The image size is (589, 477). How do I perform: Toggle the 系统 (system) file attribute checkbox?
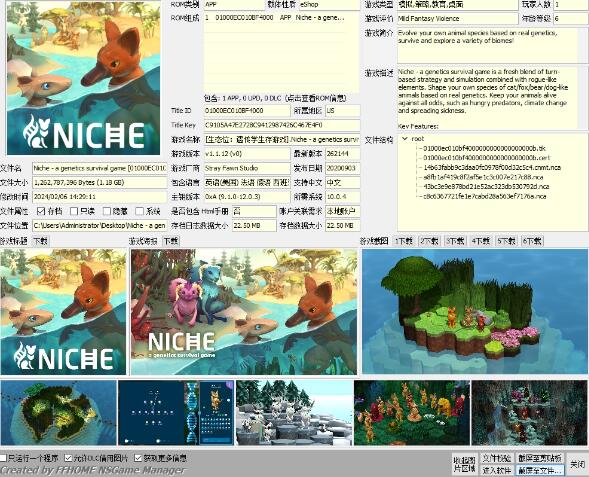139,211
